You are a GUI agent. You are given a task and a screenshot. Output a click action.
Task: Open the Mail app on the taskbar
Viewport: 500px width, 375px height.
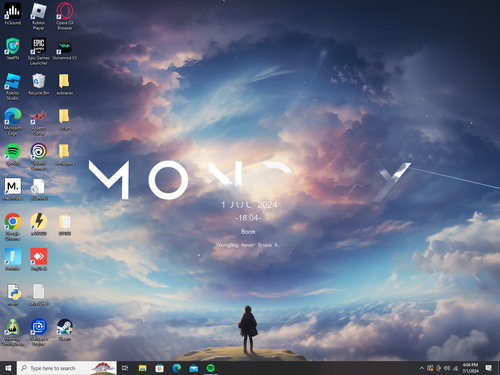pyautogui.click(x=194, y=368)
